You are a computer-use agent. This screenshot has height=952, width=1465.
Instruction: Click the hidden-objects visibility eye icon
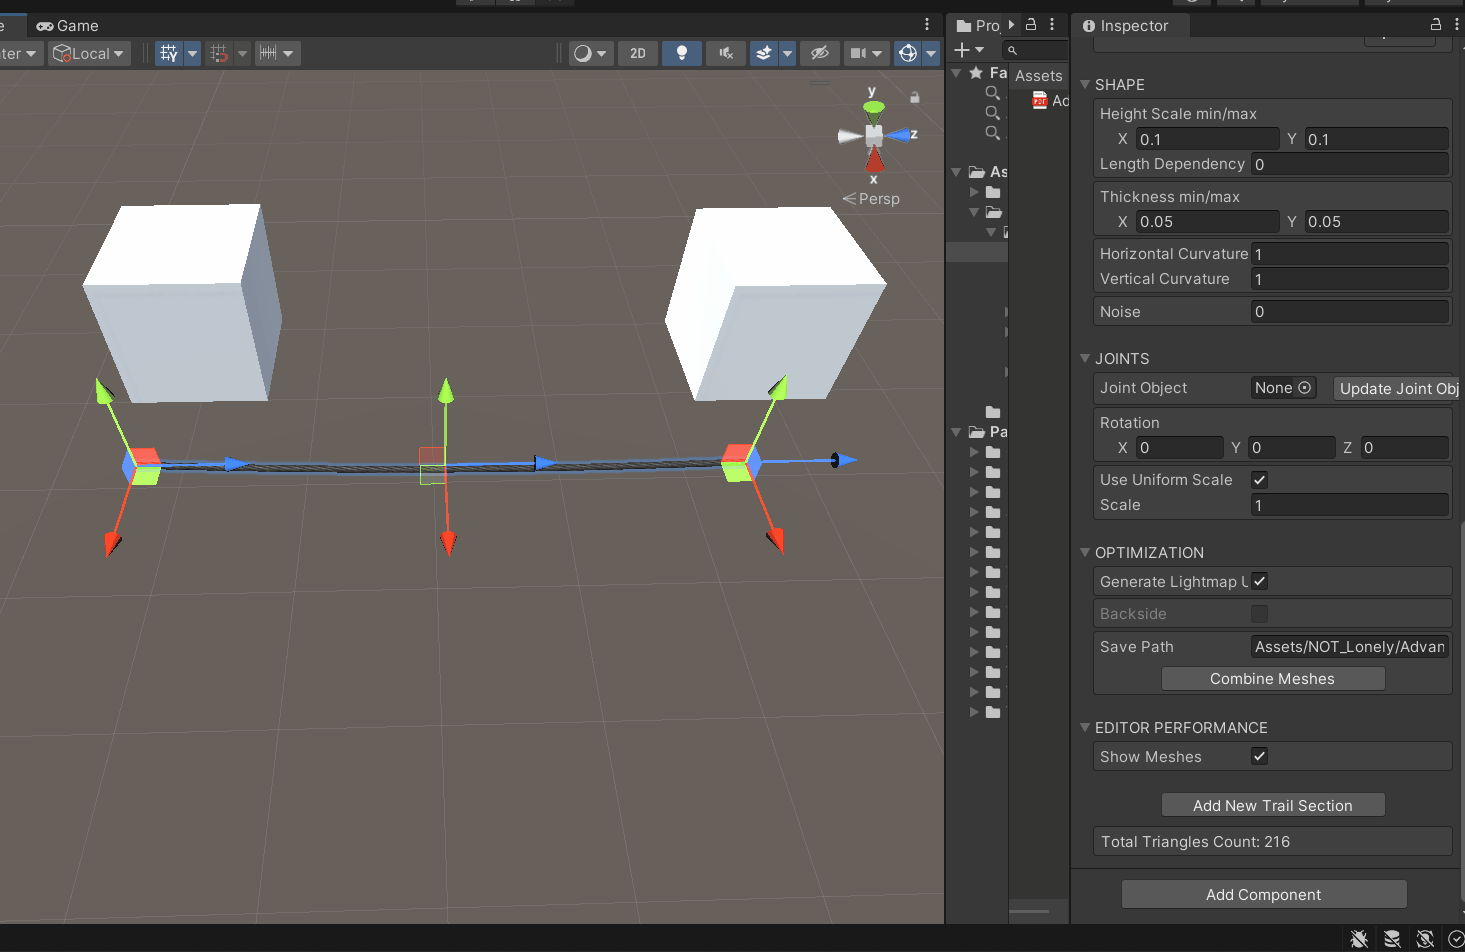coord(820,53)
